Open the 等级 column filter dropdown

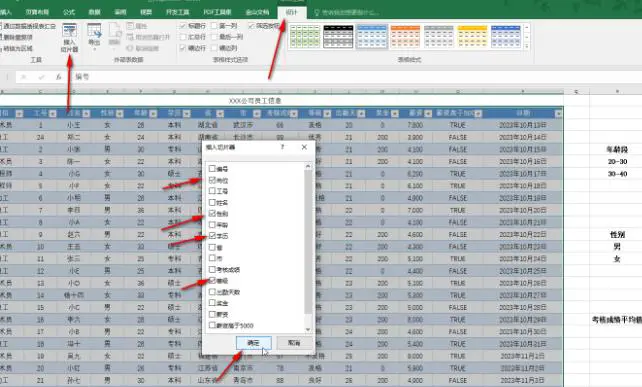click(x=327, y=113)
